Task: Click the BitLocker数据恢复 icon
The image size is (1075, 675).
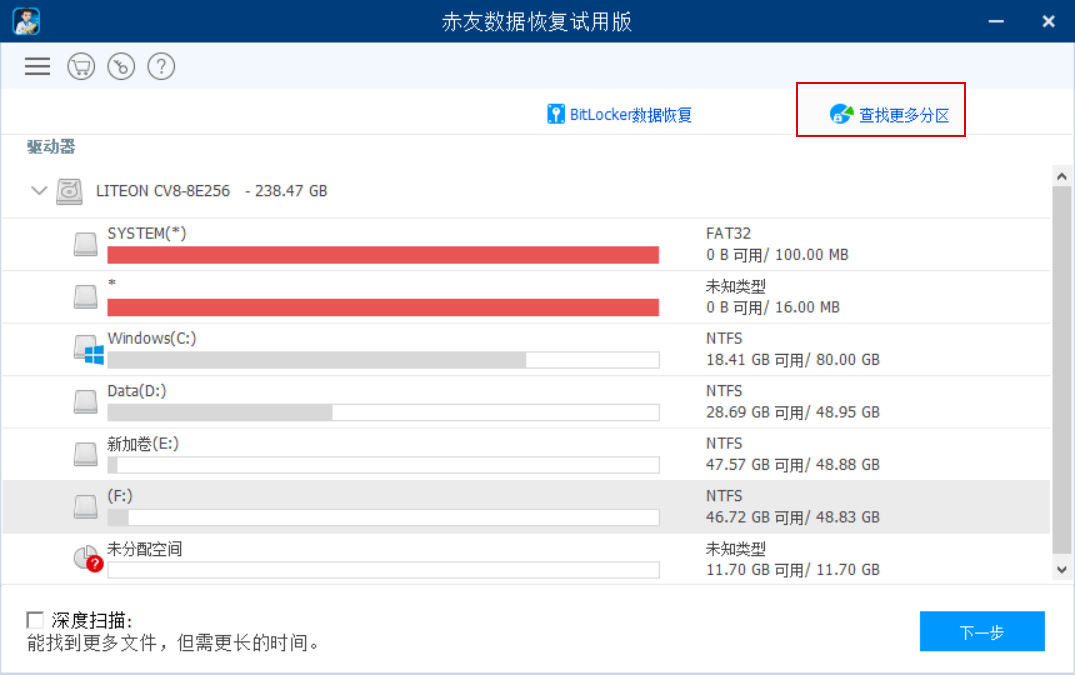Action: tap(555, 114)
